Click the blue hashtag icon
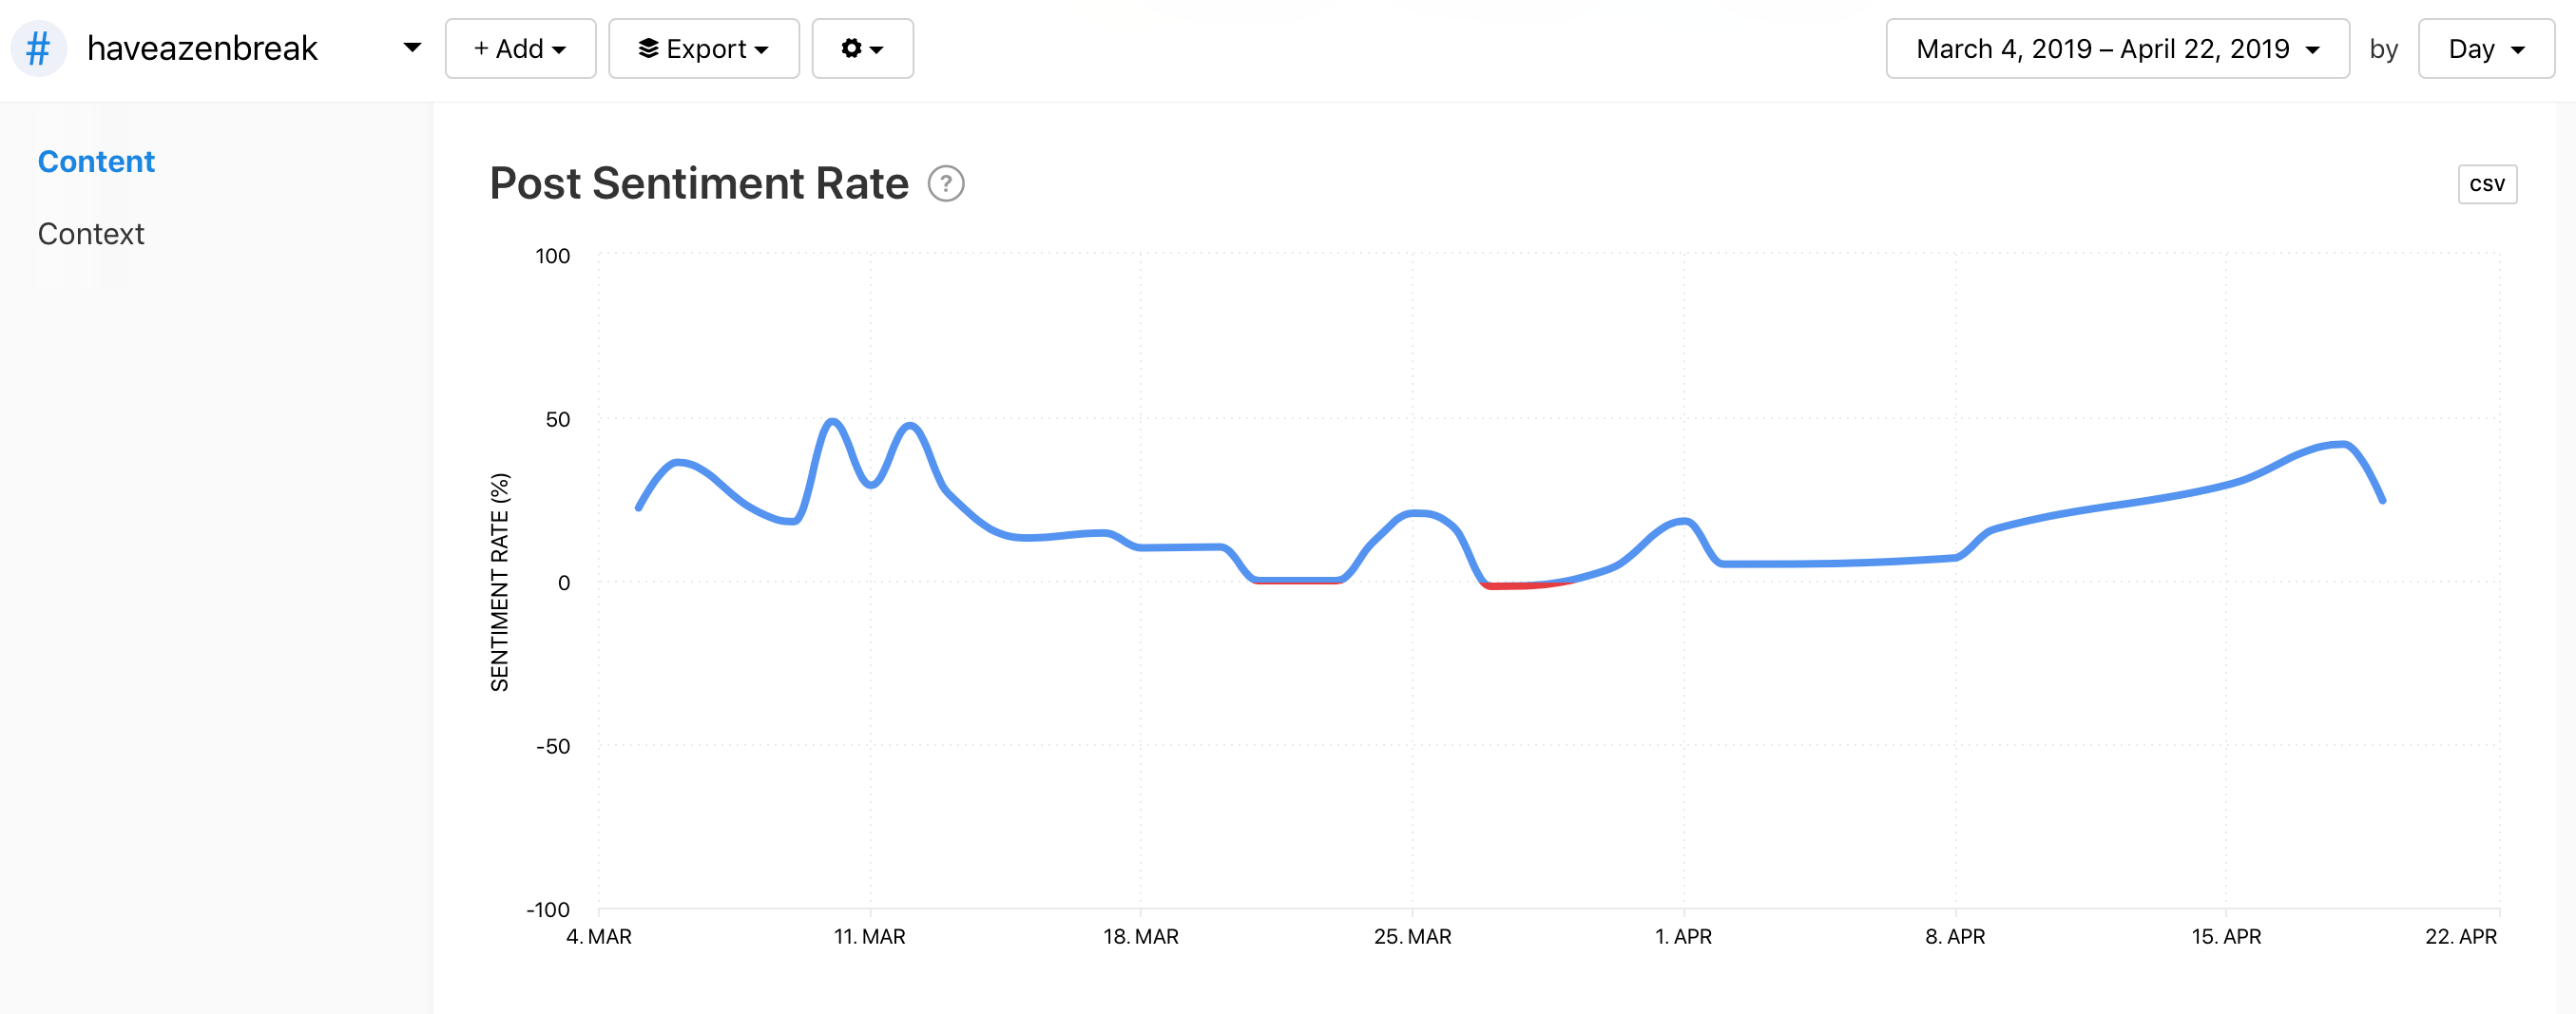The width and height of the screenshot is (2576, 1014). (38, 48)
